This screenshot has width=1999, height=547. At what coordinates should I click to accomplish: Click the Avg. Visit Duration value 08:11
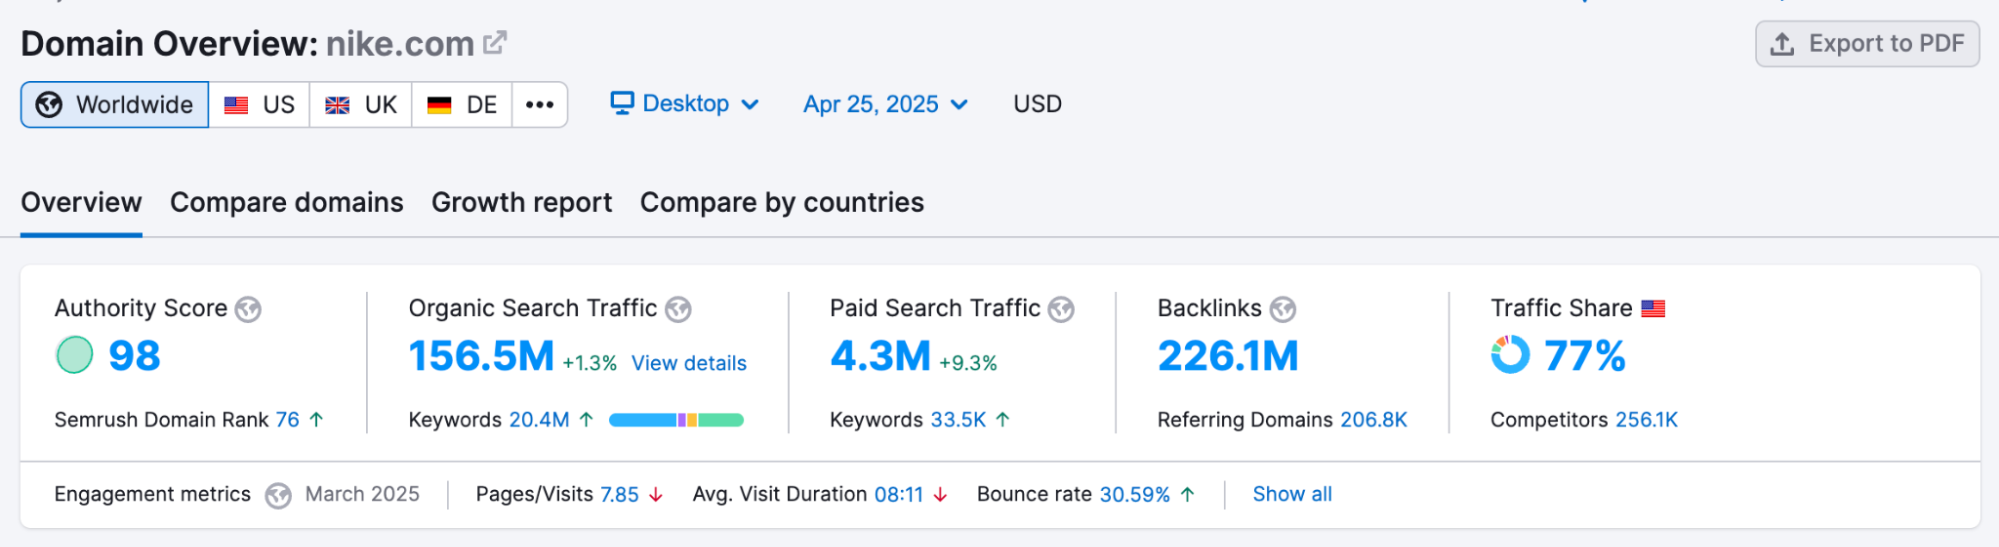tap(899, 495)
